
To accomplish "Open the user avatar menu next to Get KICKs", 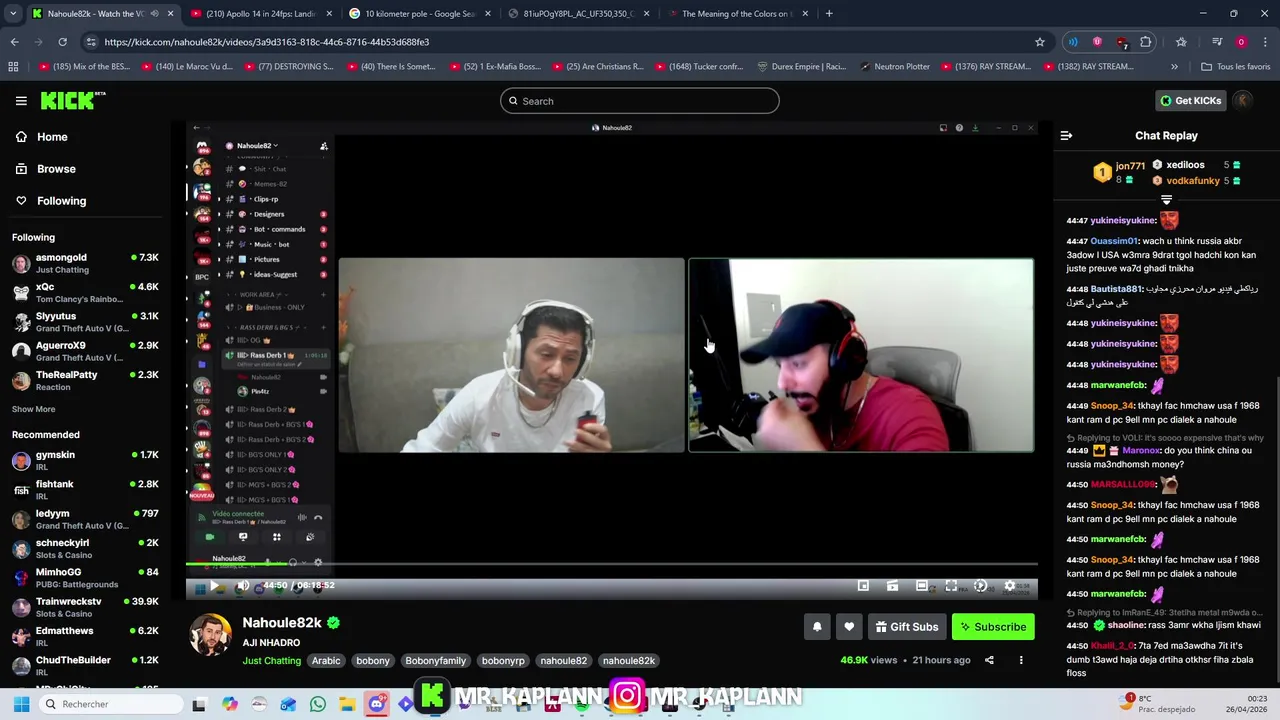I will pos(1243,100).
